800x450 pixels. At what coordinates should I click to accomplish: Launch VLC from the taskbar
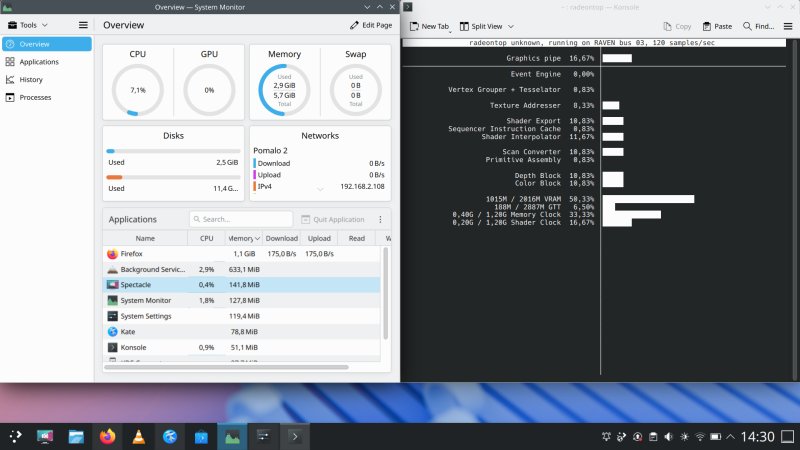(138, 437)
